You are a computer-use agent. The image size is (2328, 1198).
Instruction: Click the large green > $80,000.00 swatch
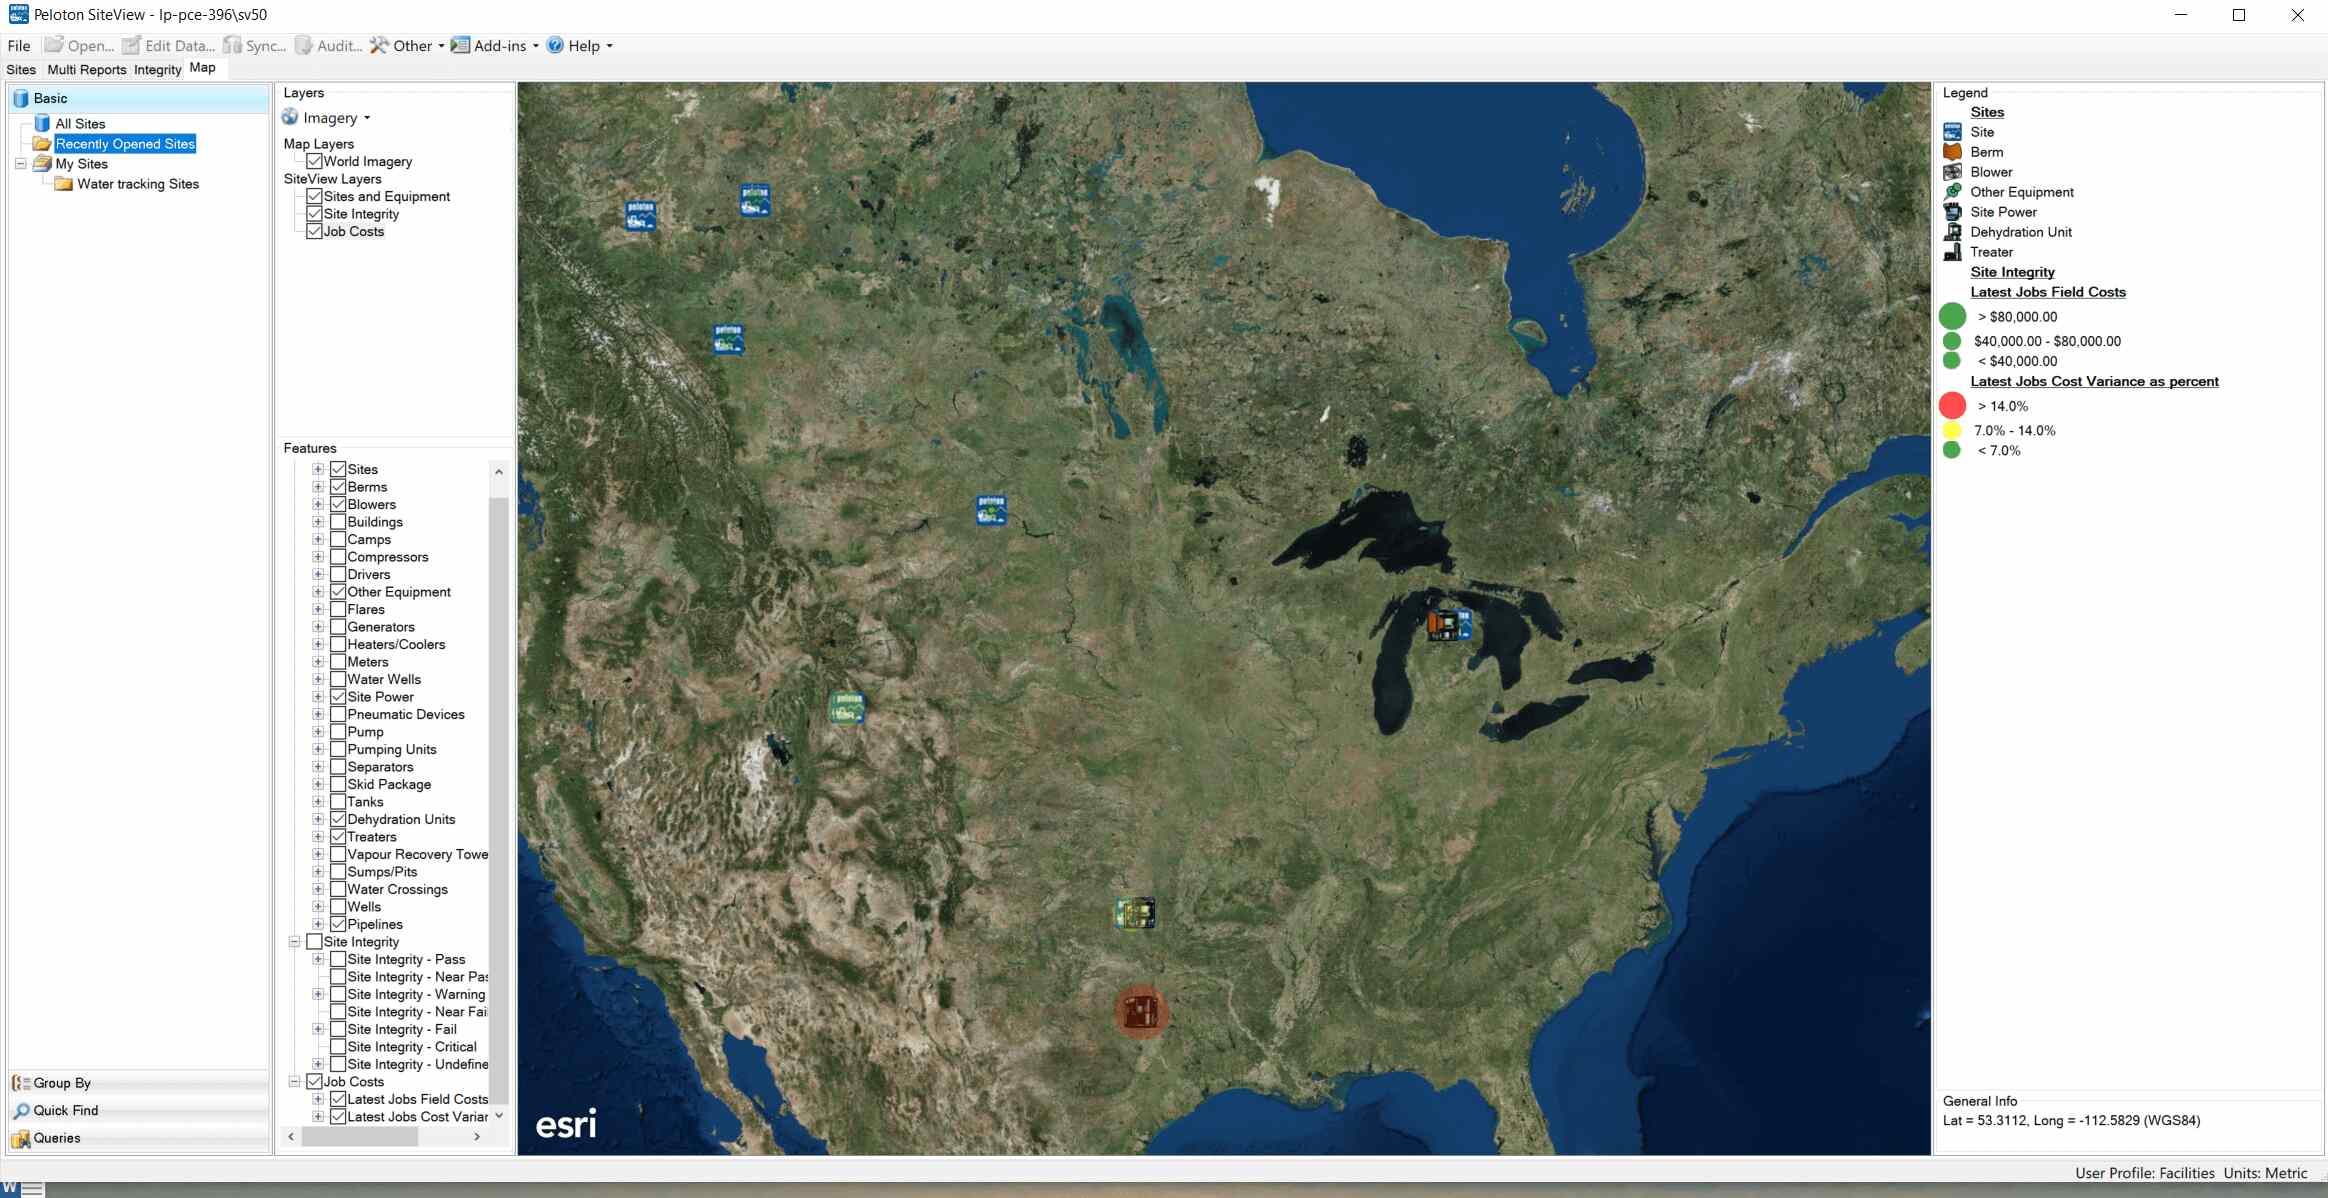pyautogui.click(x=1952, y=316)
